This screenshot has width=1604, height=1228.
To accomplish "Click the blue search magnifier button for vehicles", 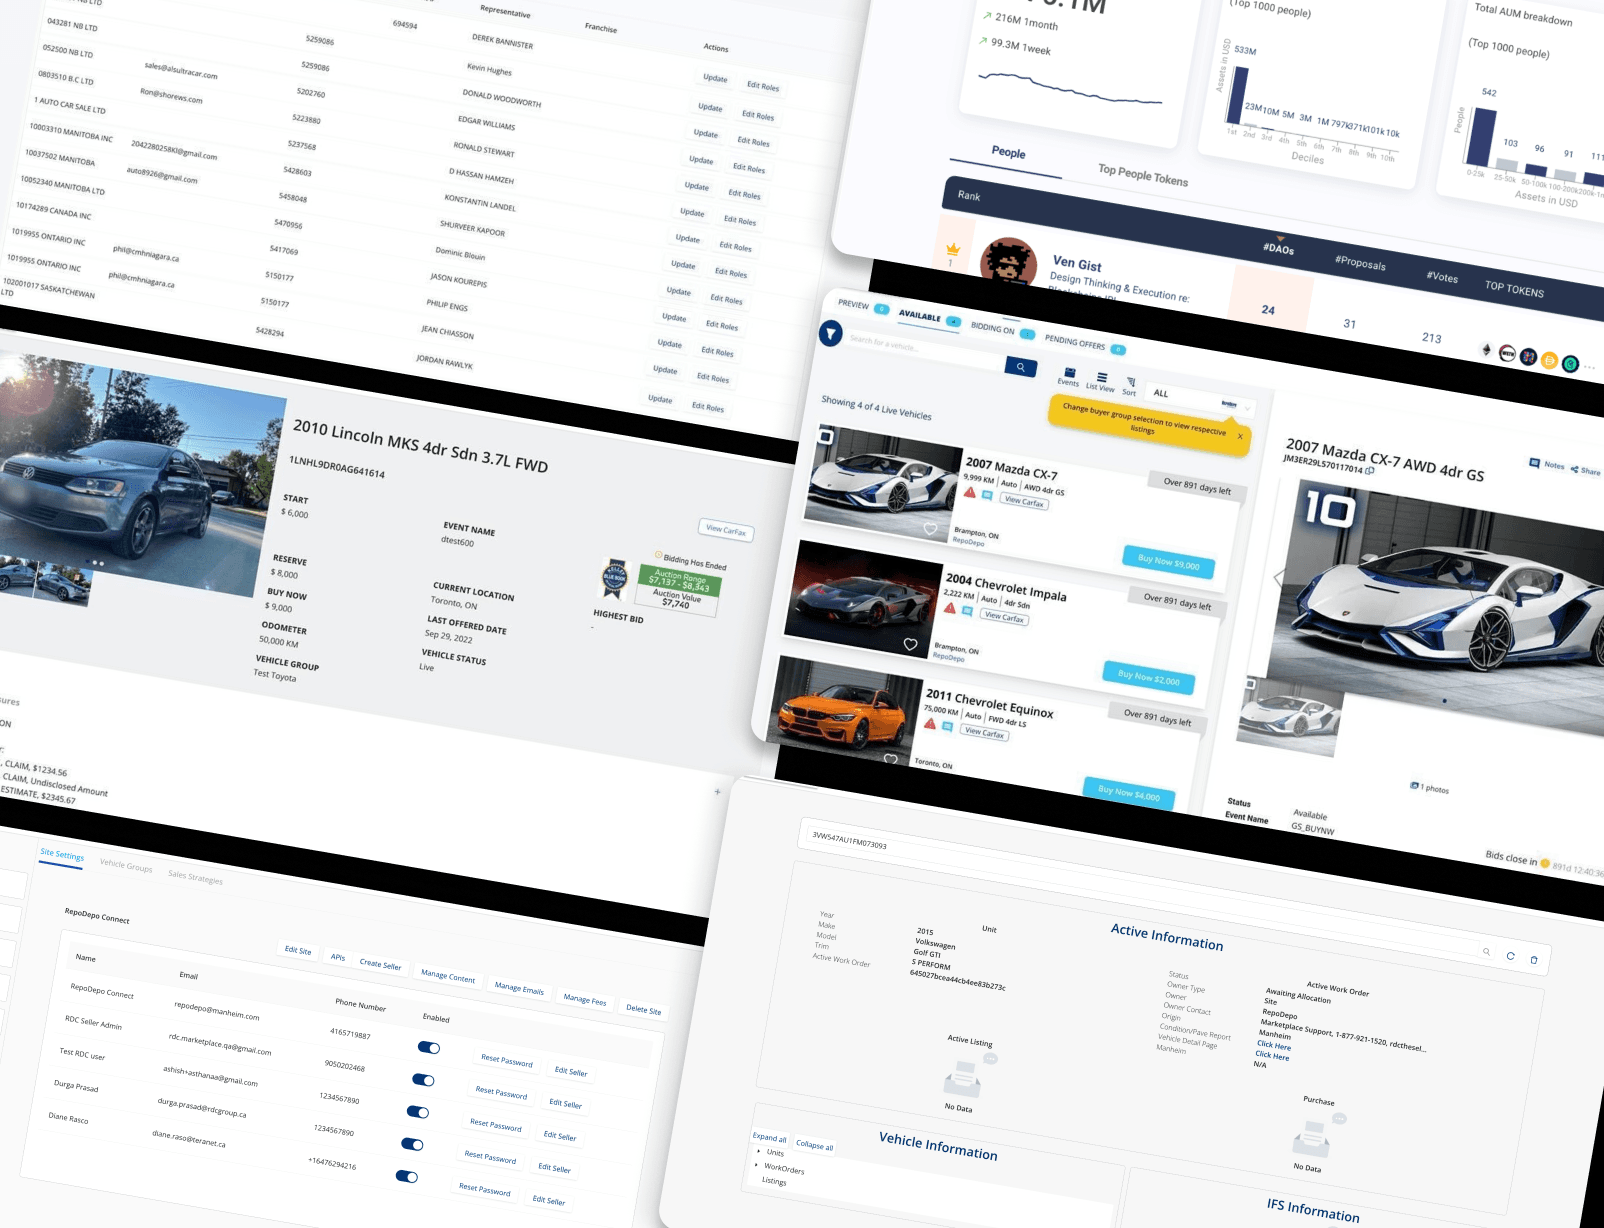I will [1020, 367].
